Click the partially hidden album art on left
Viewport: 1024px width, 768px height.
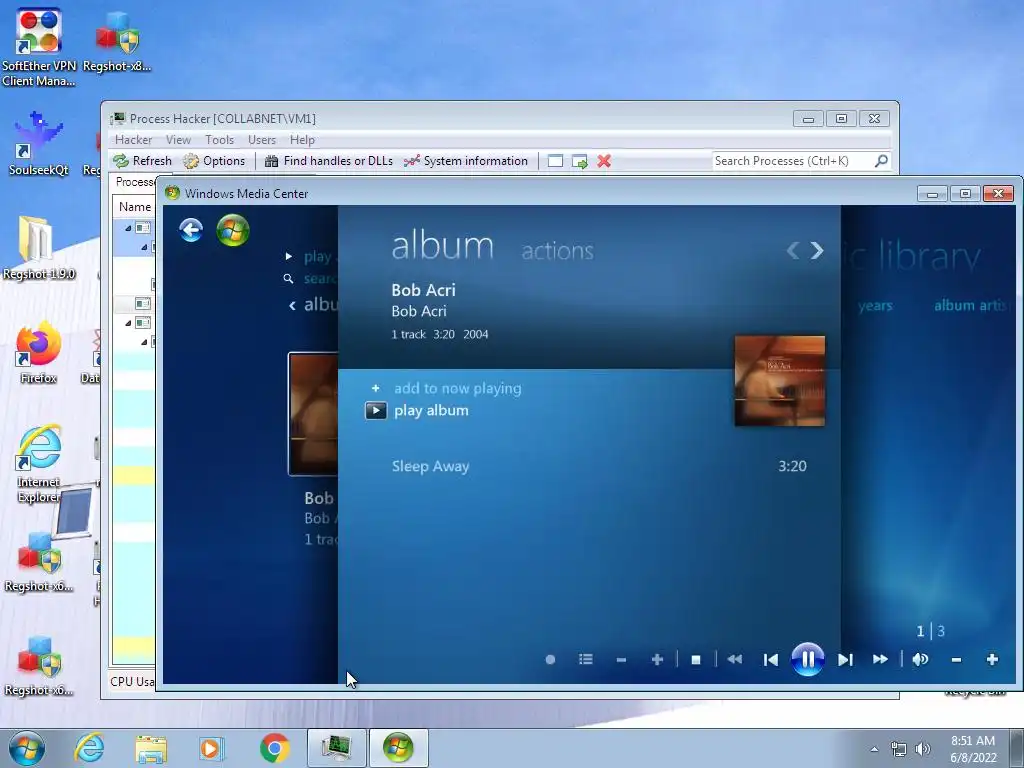313,414
